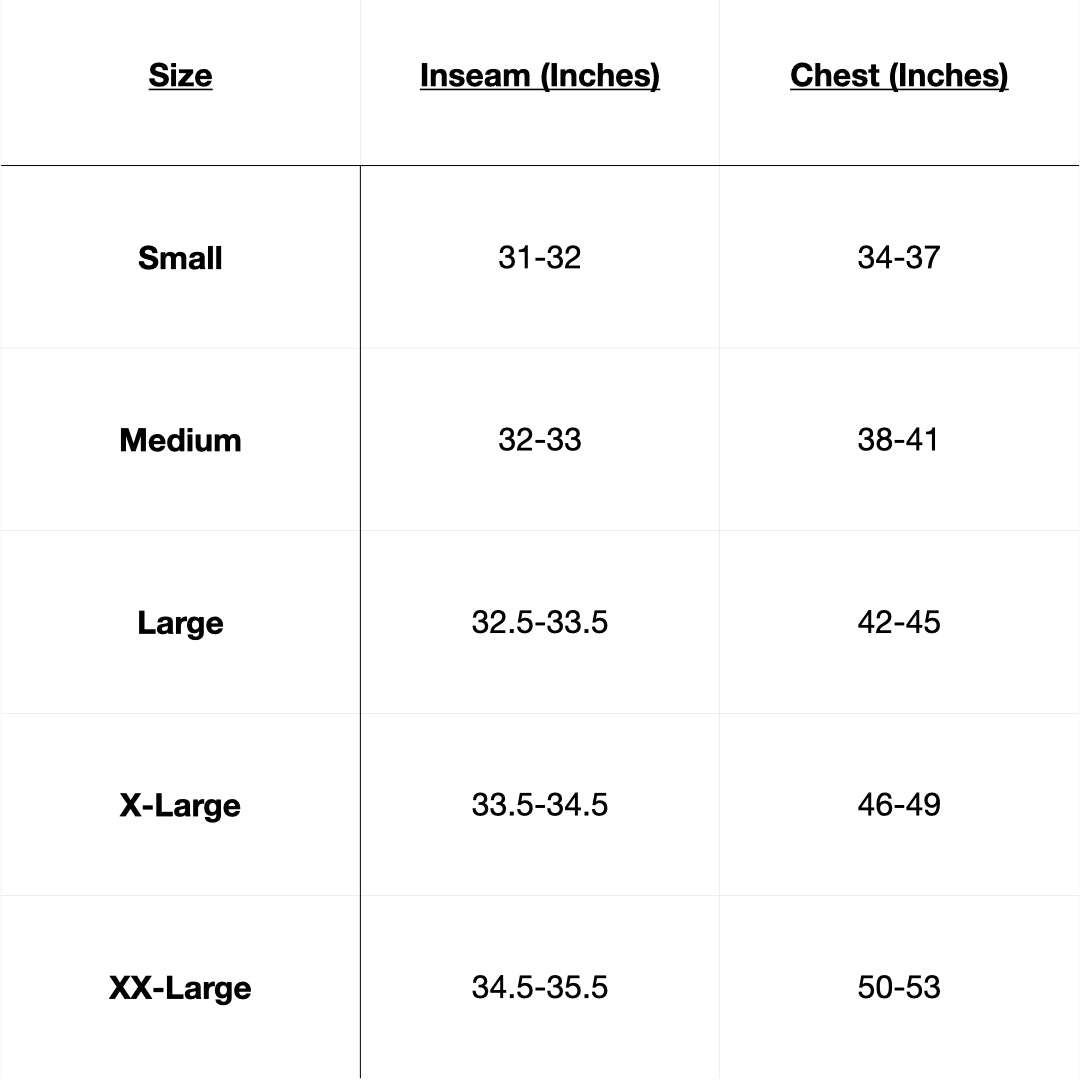Viewport: 1080px width, 1080px height.
Task: Click the 34-37 chest cell
Action: click(x=899, y=258)
